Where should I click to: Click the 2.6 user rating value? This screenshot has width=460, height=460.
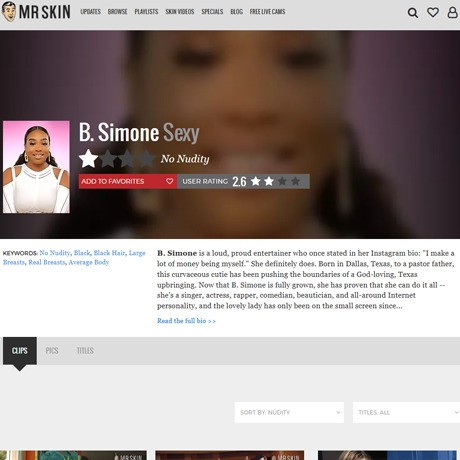239,181
